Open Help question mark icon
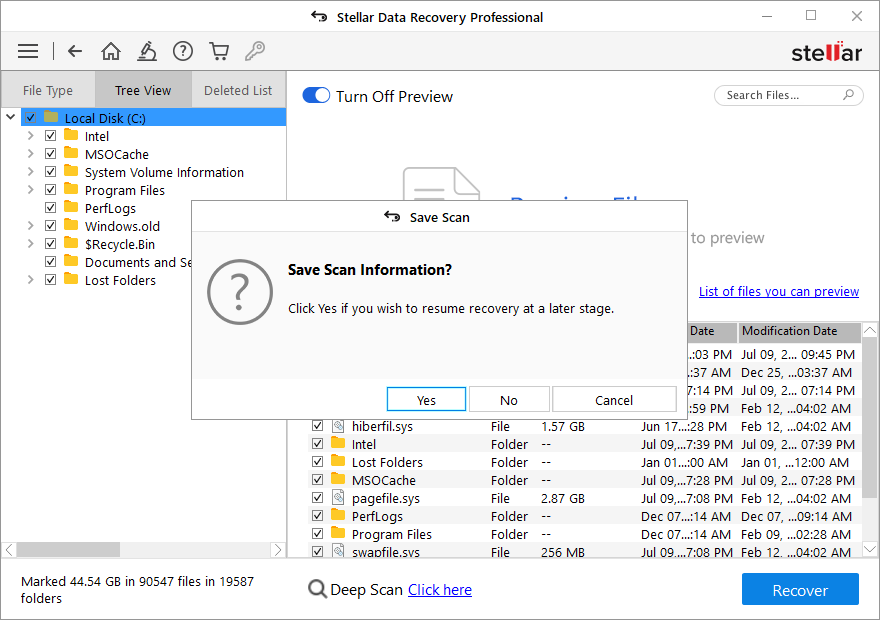 (x=183, y=51)
